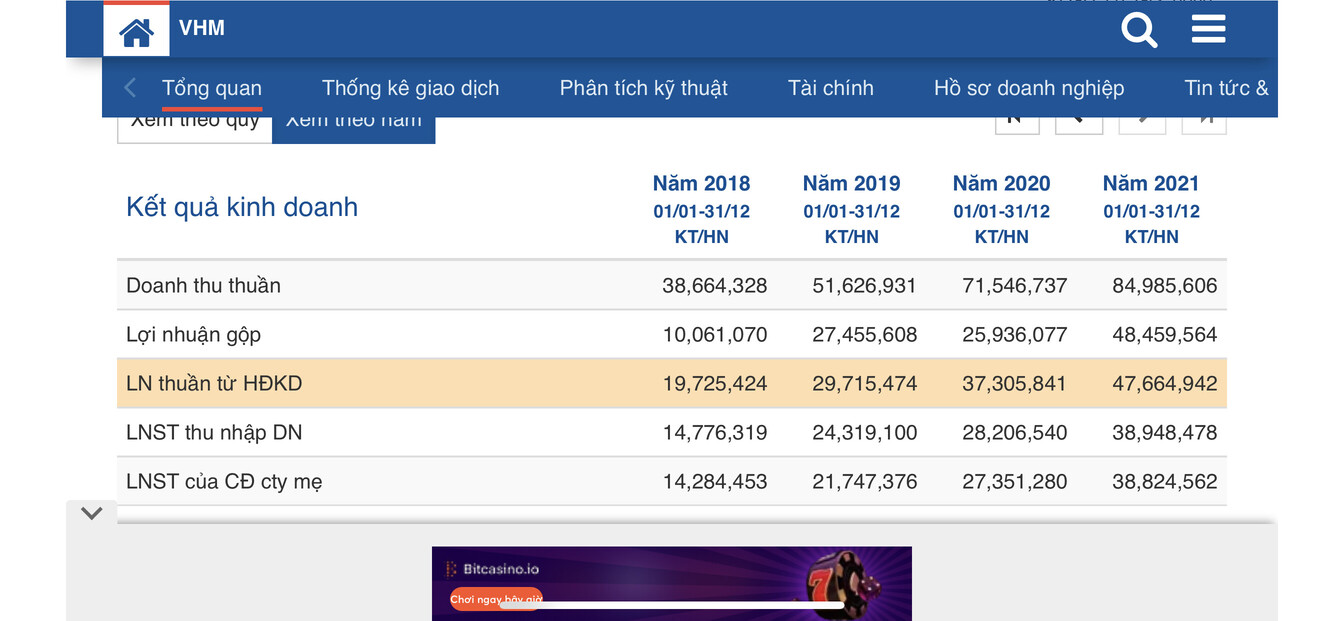
Task: Click the Bitcasino.io ad banner logo
Action: coord(492,569)
